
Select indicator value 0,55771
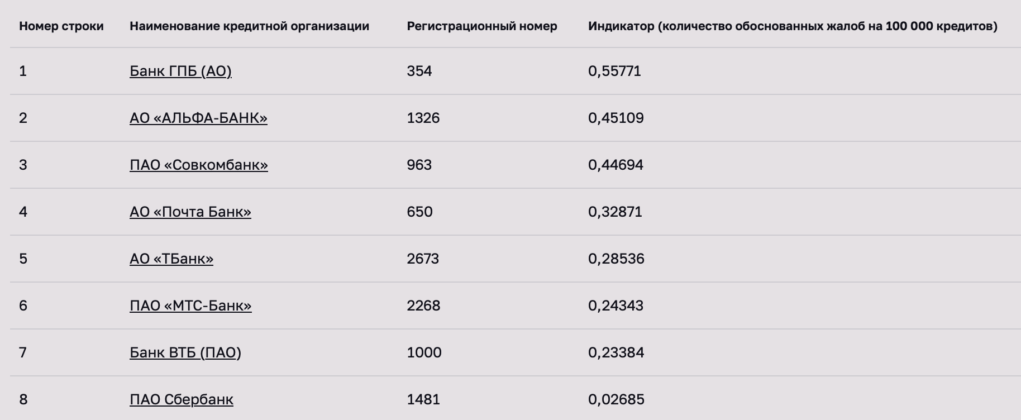click(x=615, y=71)
